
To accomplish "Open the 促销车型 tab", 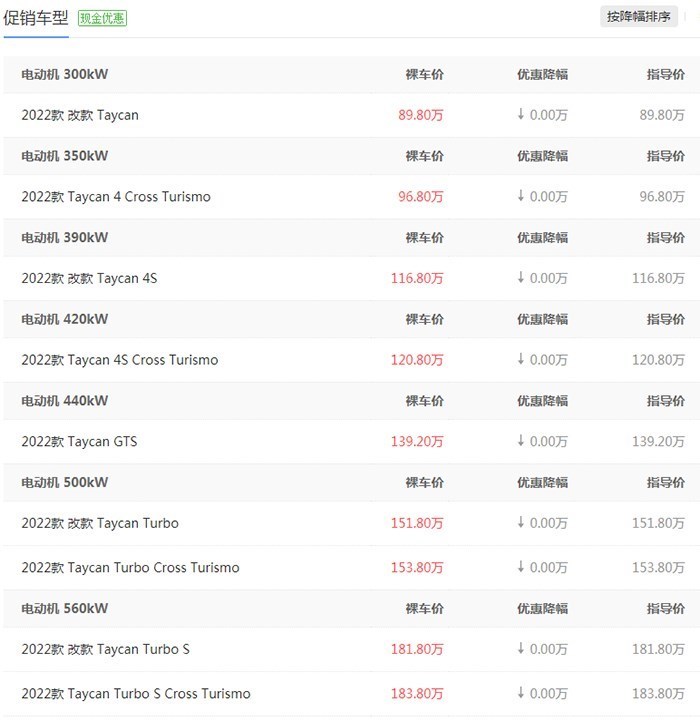I will [x=35, y=18].
